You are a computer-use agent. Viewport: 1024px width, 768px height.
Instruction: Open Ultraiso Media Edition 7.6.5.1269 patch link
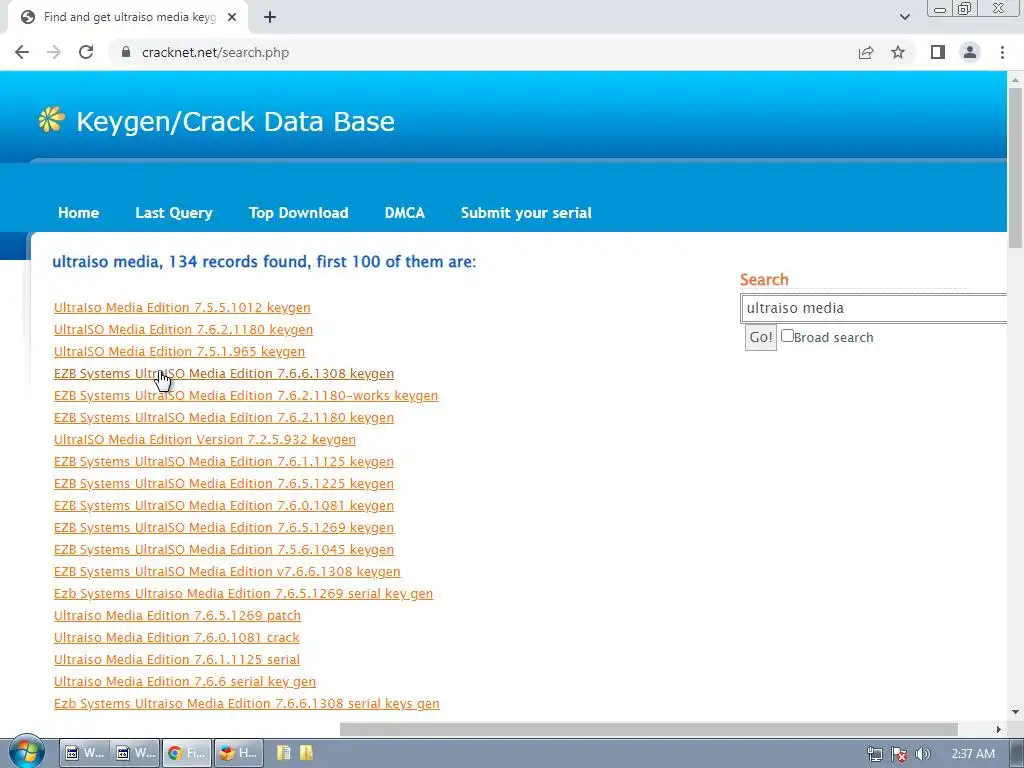pos(178,616)
